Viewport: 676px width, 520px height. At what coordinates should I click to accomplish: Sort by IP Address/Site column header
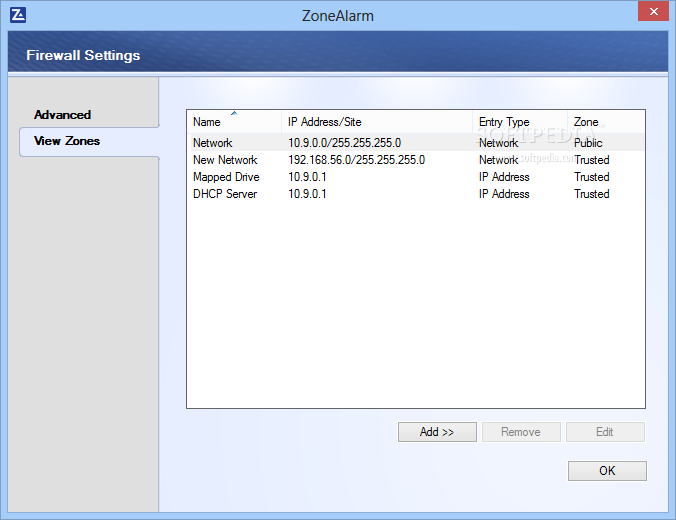pos(377,122)
